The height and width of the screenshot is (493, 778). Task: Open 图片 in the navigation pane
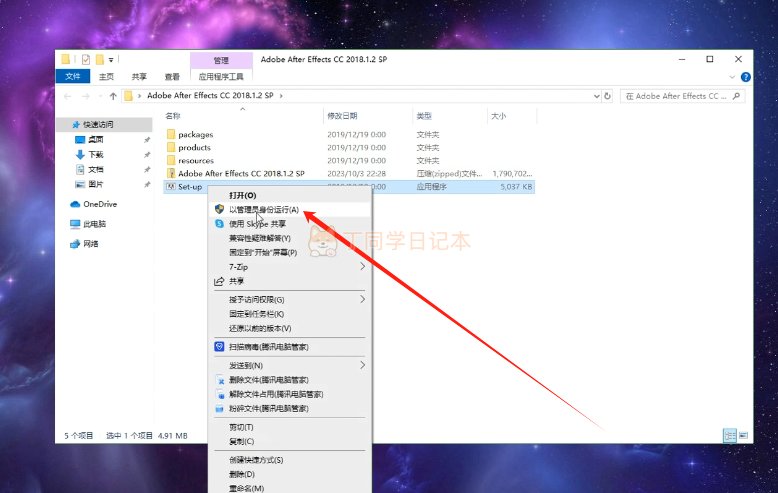[x=96, y=185]
